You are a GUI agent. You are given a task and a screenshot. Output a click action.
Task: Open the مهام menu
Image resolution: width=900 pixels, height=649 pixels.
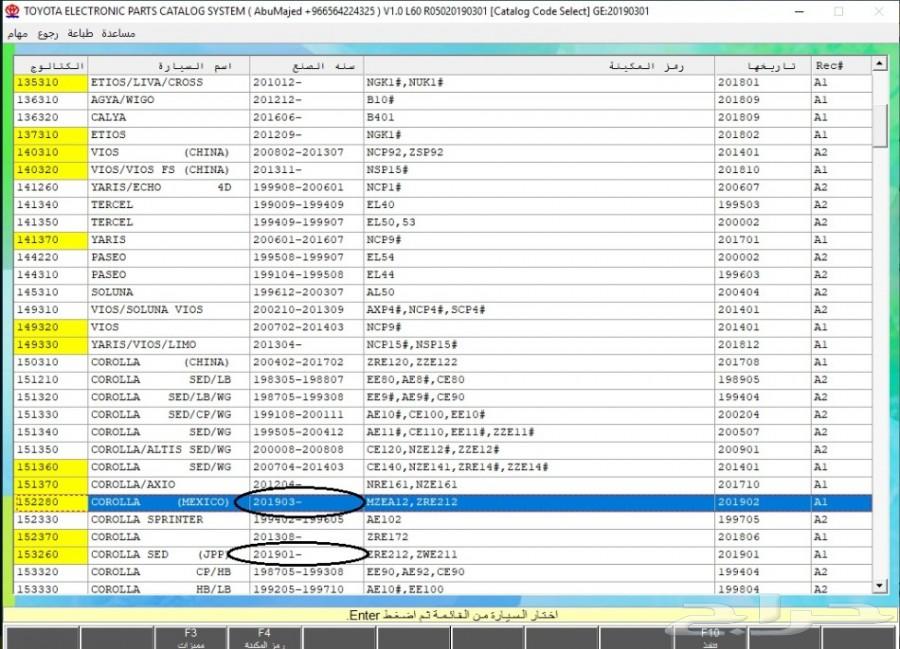(x=17, y=34)
